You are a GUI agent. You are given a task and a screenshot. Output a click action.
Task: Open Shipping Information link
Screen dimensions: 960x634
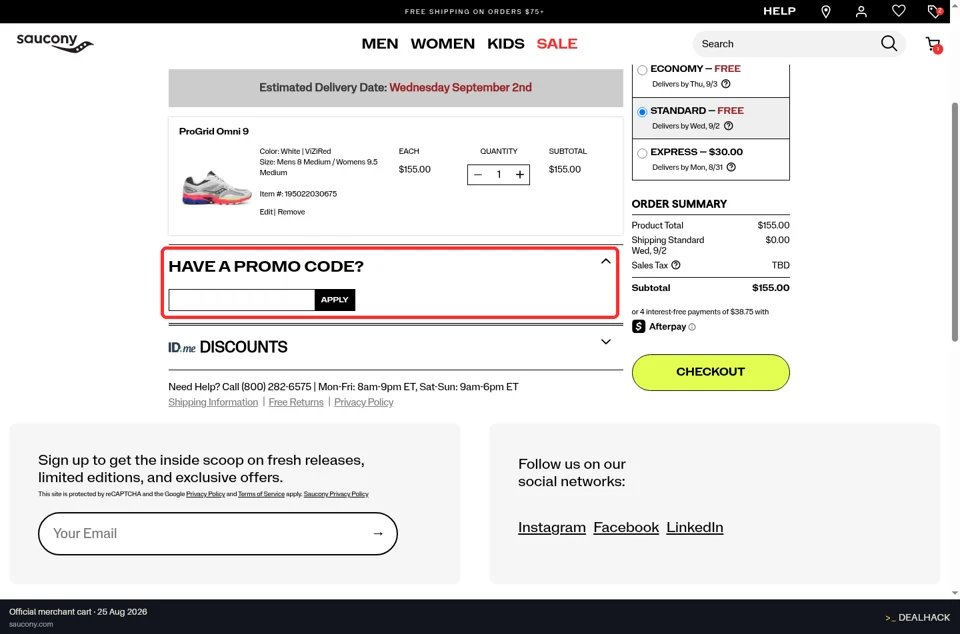(213, 402)
